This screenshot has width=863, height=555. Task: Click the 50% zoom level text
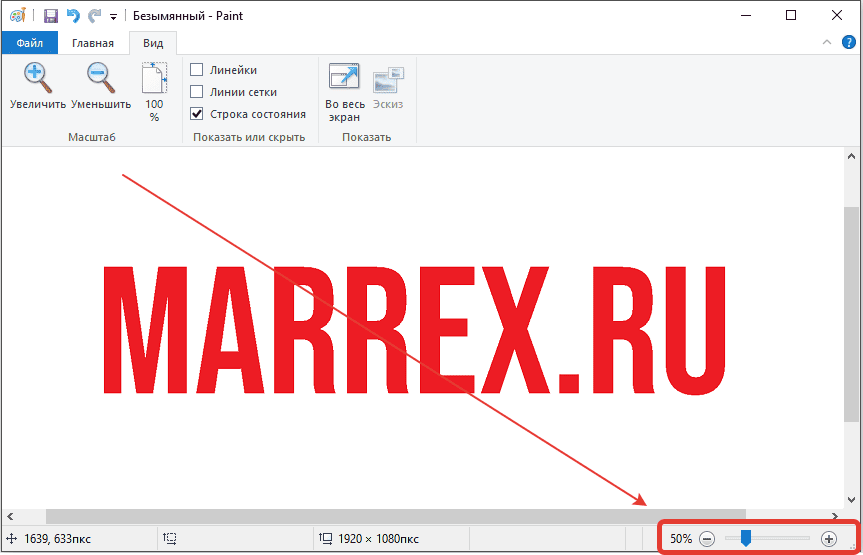[681, 538]
